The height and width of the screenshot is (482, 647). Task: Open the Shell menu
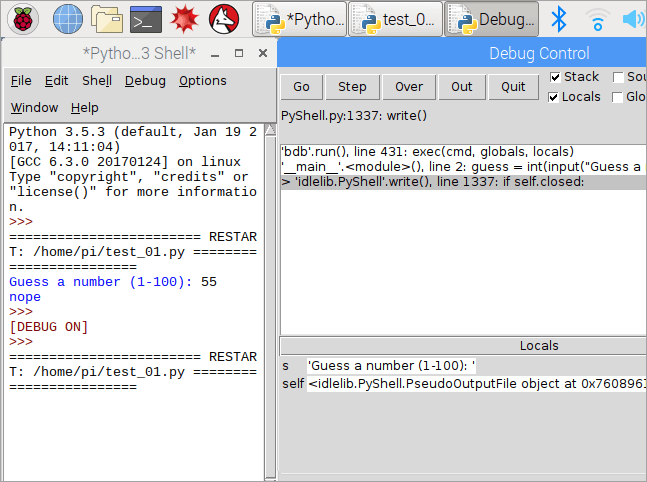(97, 81)
